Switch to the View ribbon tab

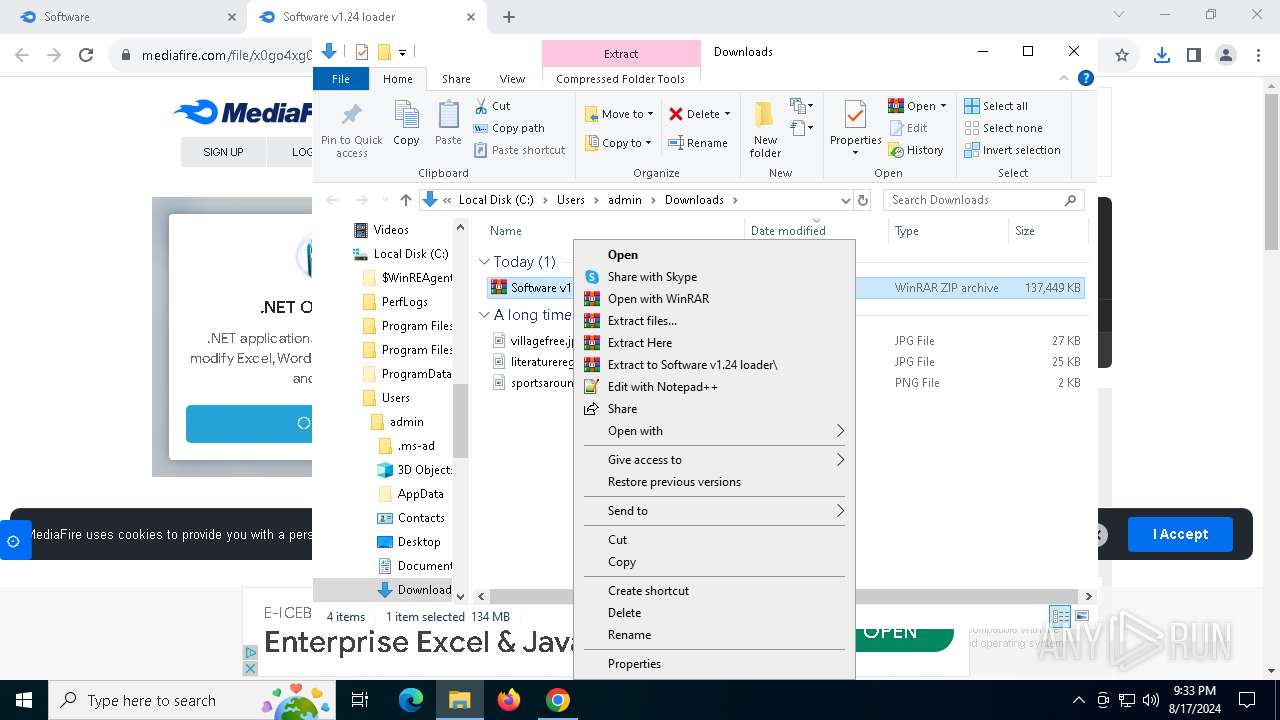coord(512,79)
